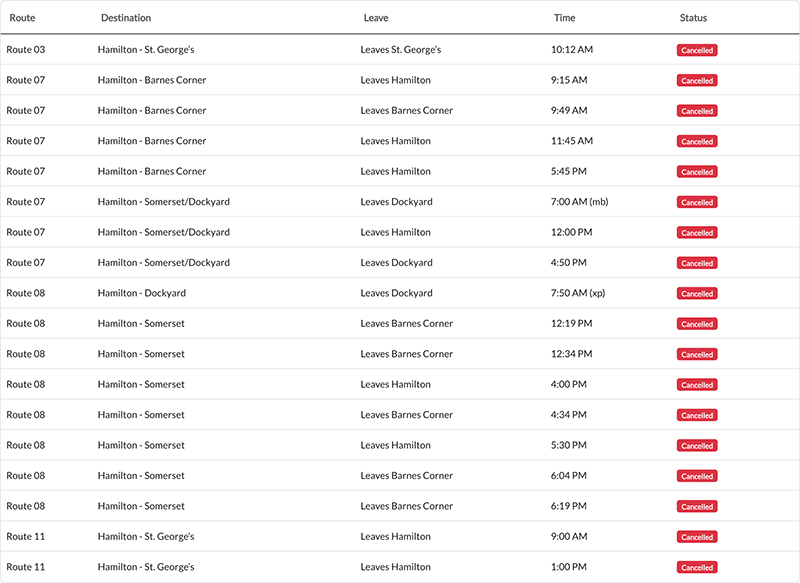Click the 6:04 PM time cell
The image size is (800, 583).
(569, 476)
